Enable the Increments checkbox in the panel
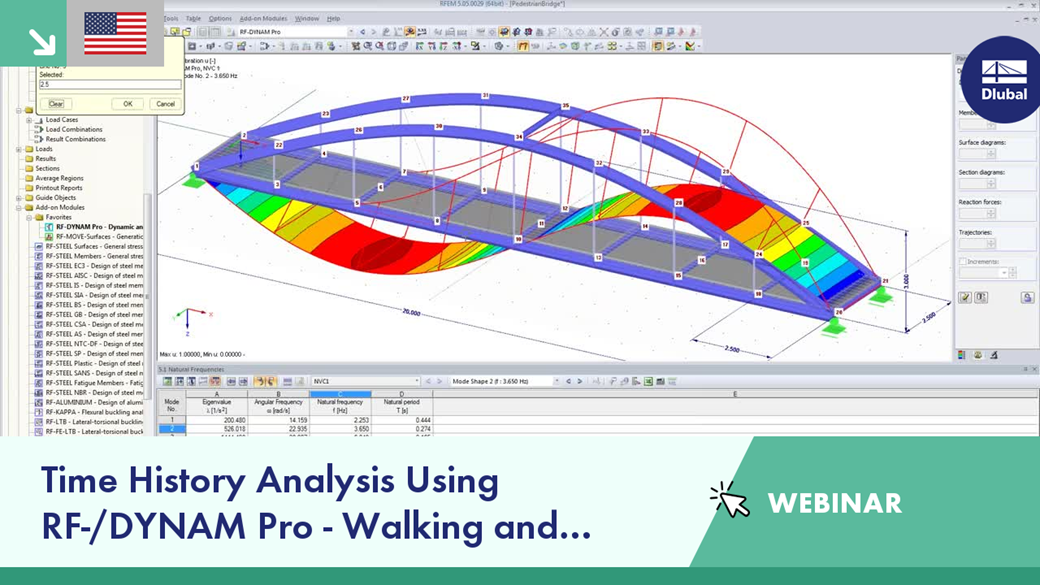This screenshot has height=585, width=1040. (962, 262)
